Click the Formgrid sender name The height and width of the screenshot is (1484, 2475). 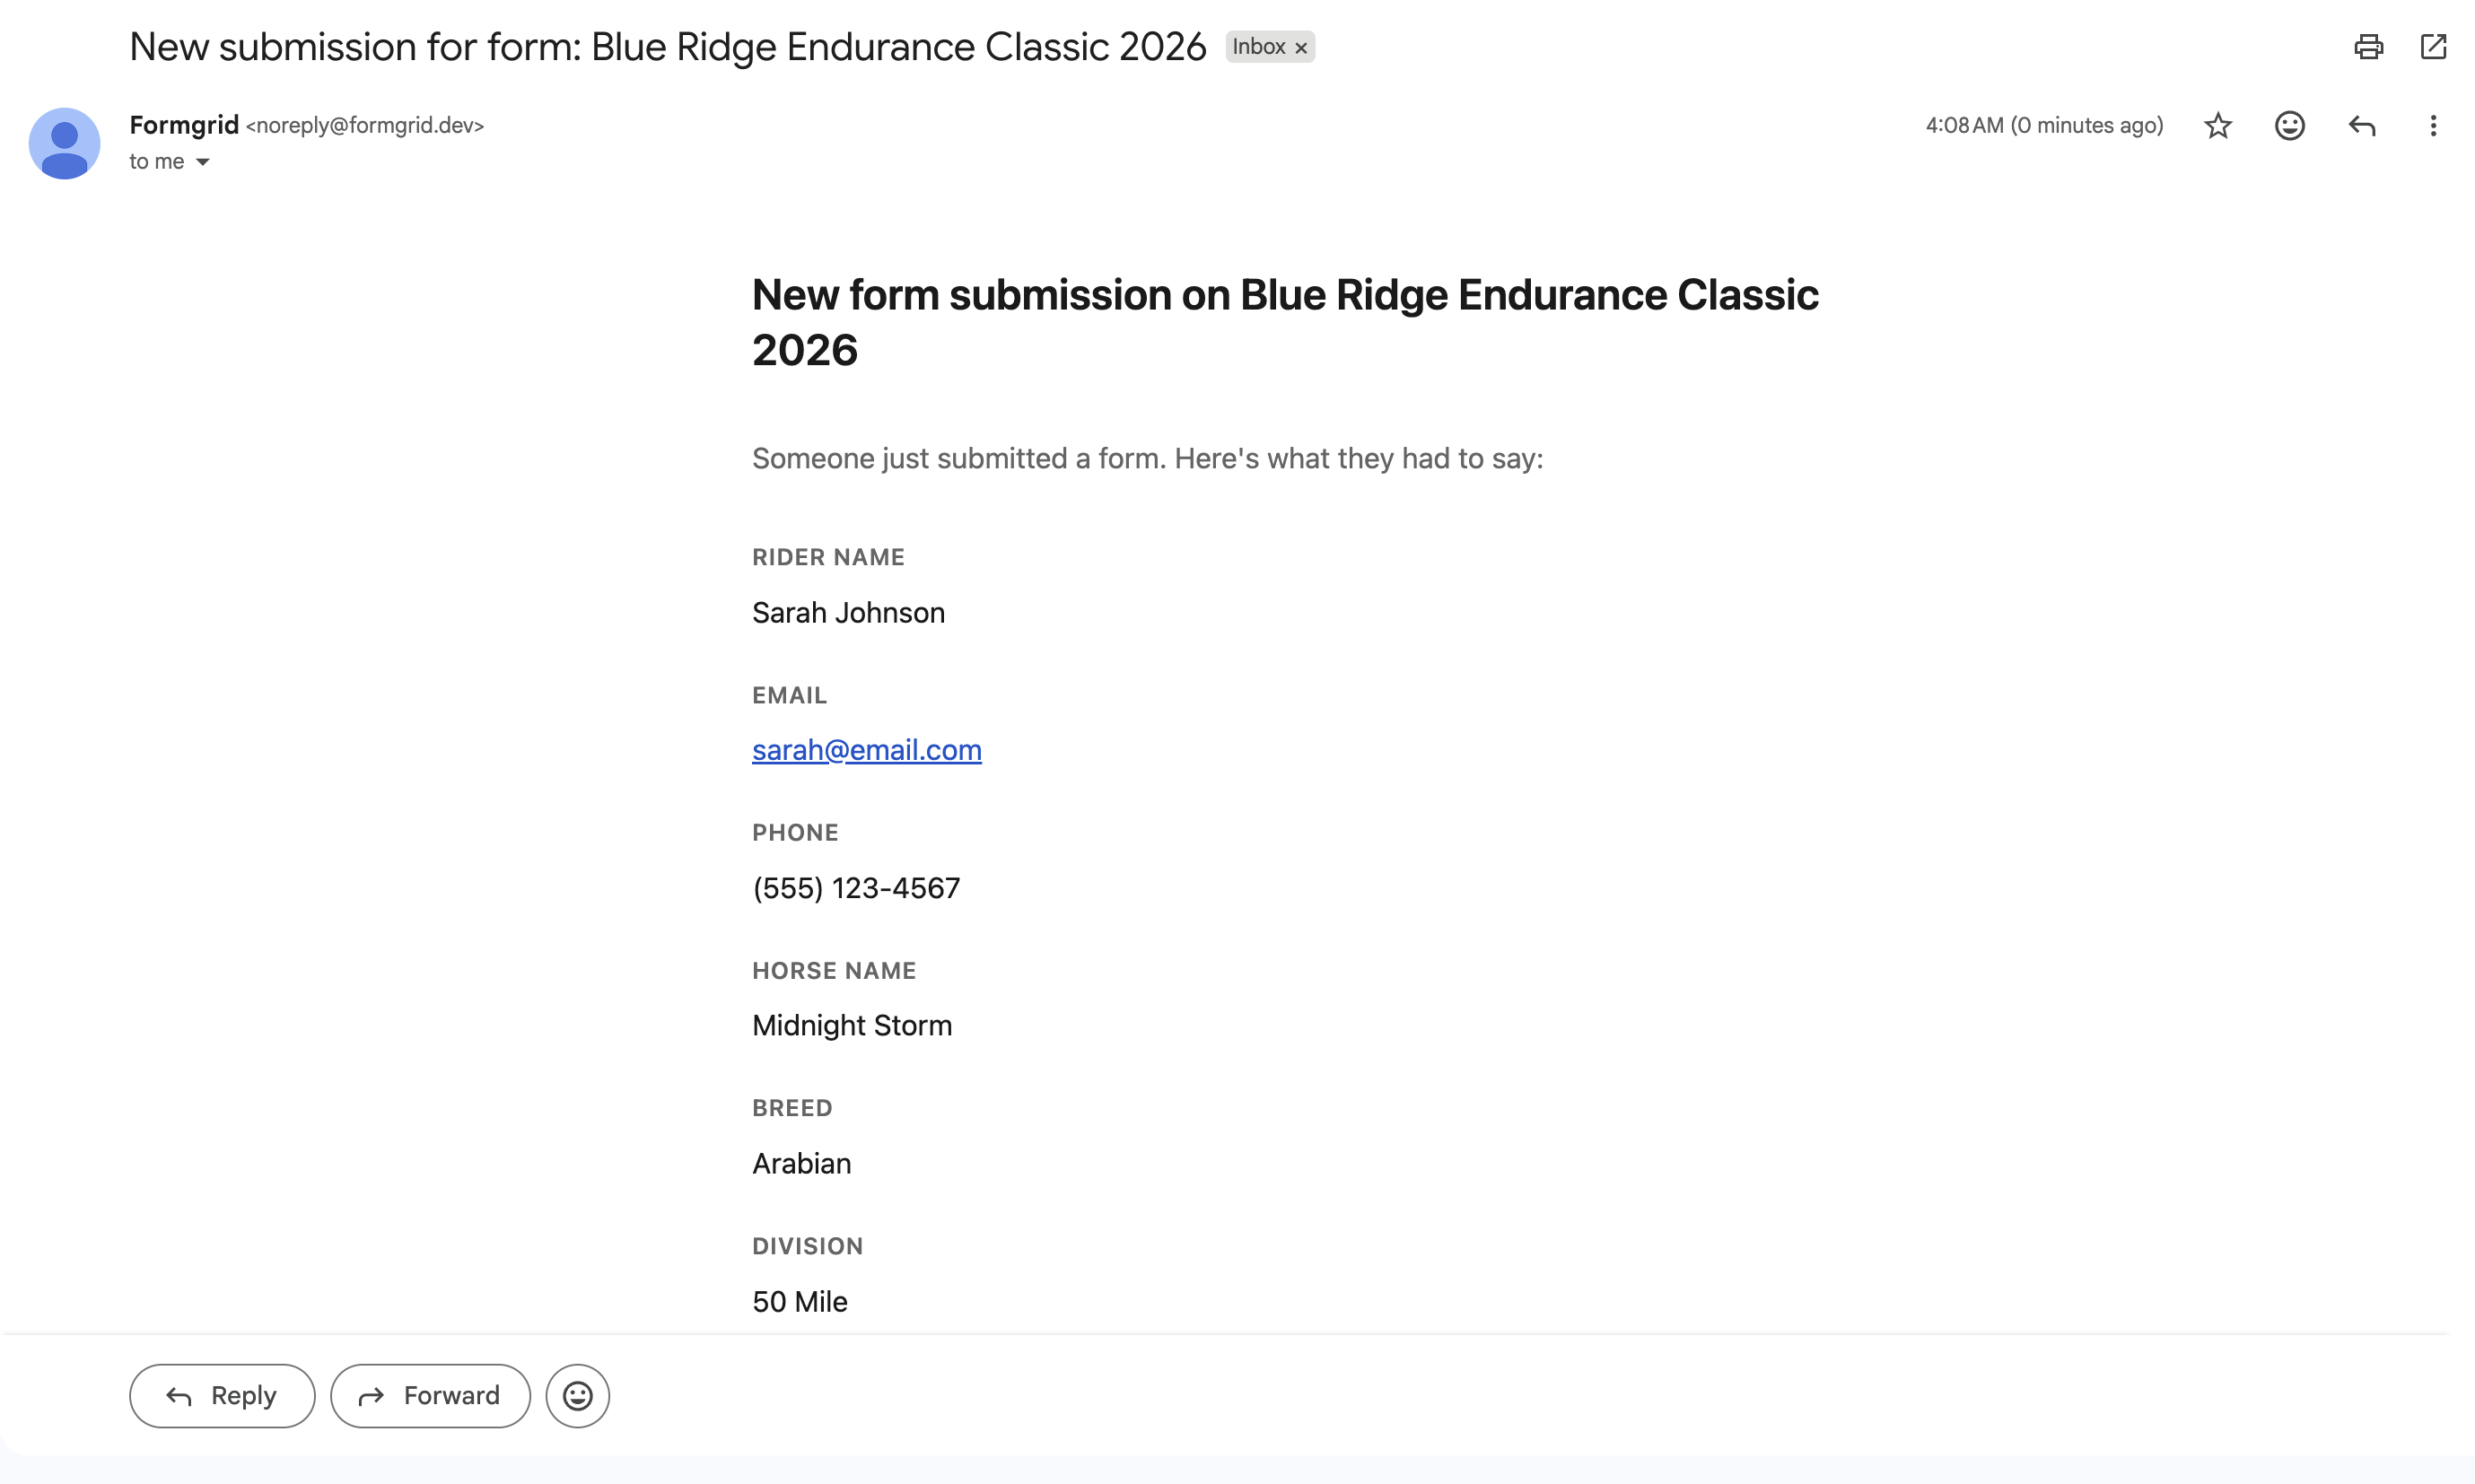pos(184,125)
